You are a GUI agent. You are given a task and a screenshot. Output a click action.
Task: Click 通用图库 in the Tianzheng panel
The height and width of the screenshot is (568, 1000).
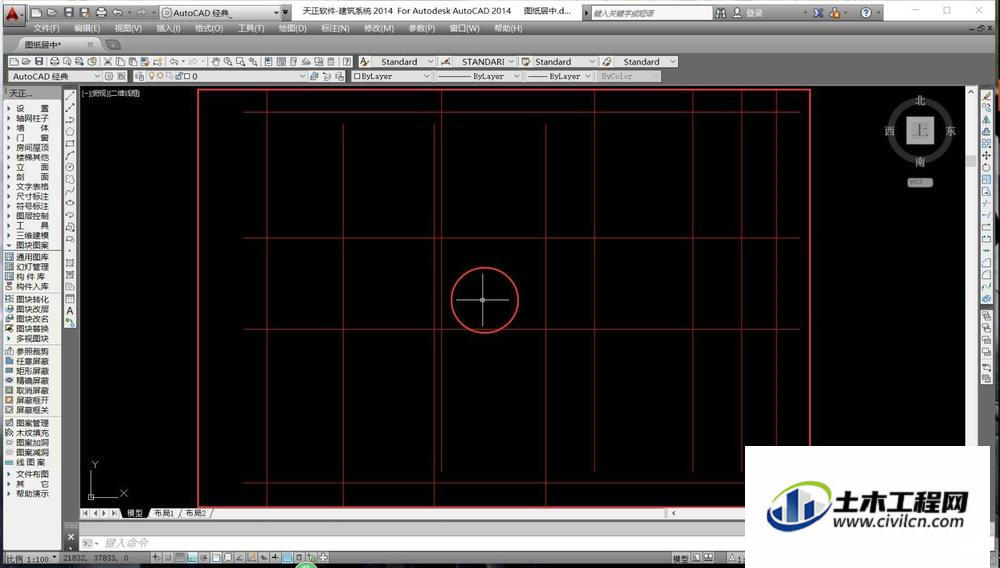click(32, 257)
